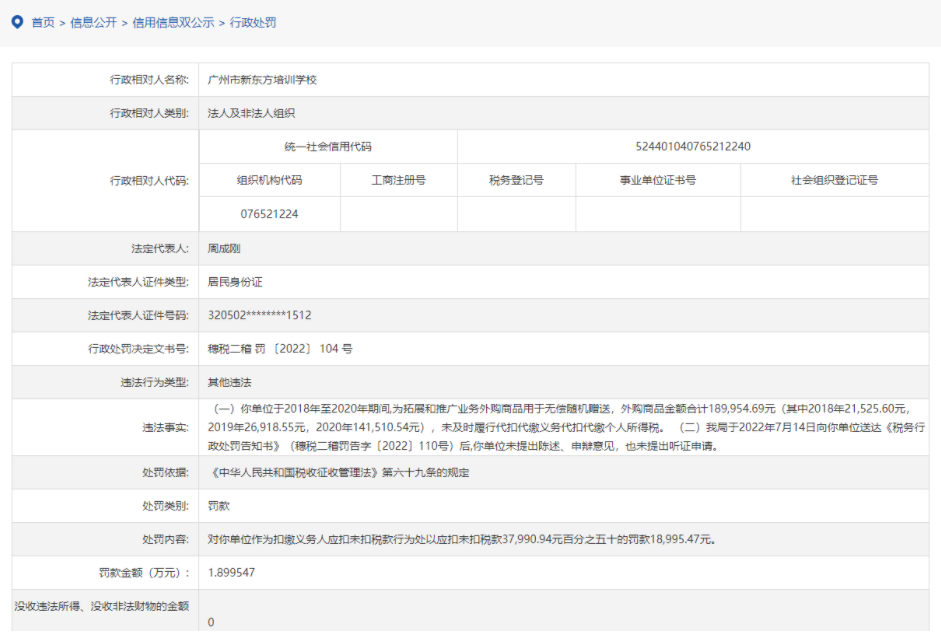Click column header 税务登记号
The width and height of the screenshot is (941, 634).
pyautogui.click(x=516, y=180)
